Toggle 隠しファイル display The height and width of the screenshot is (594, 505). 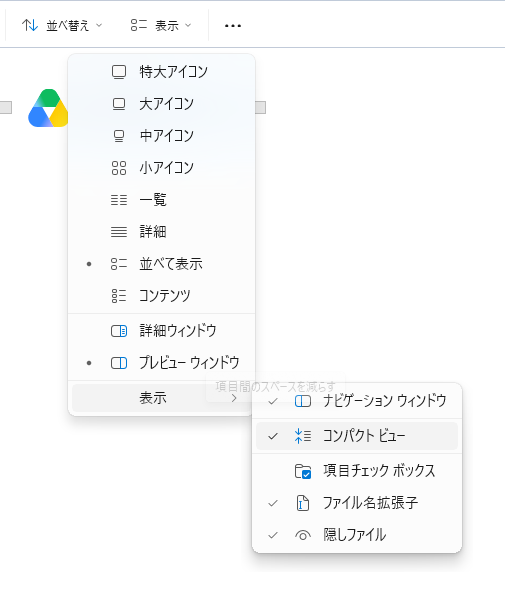(x=357, y=535)
